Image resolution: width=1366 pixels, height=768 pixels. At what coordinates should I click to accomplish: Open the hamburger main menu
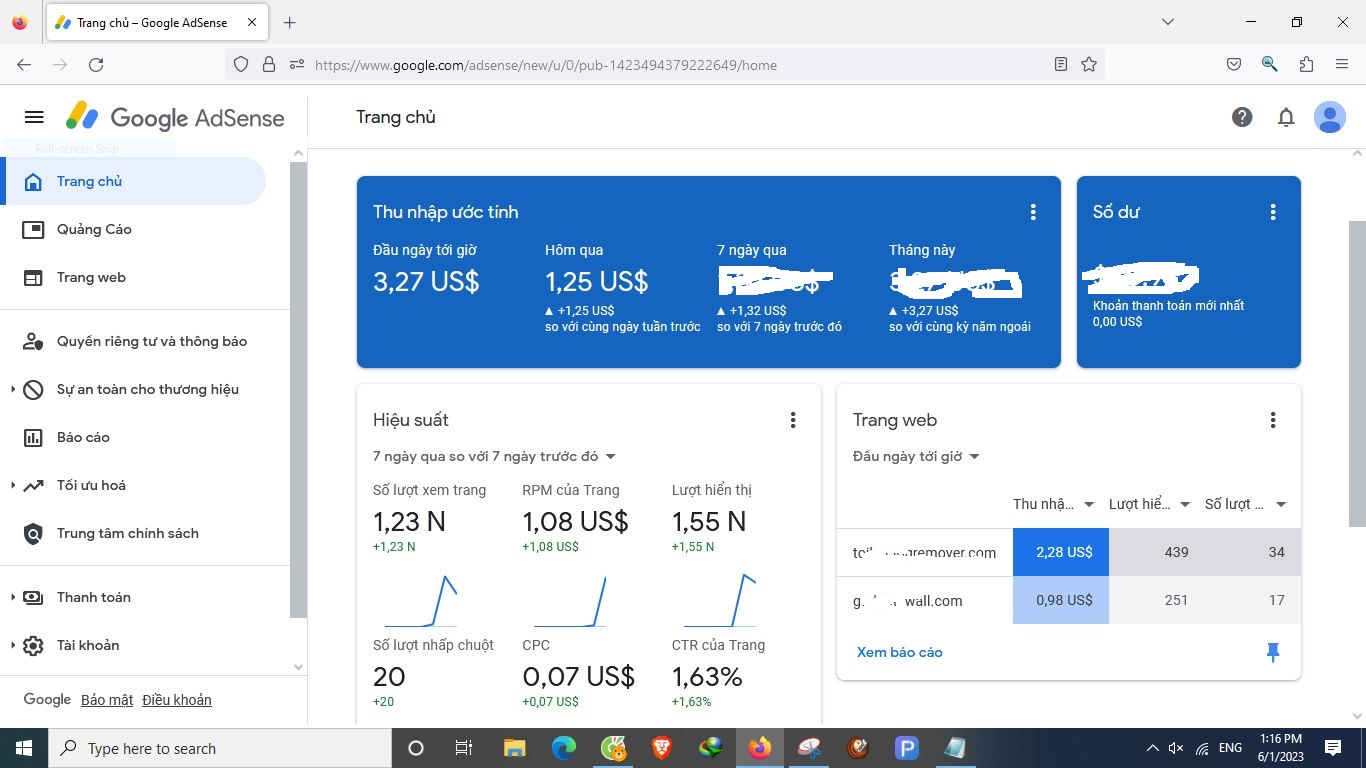click(x=34, y=117)
